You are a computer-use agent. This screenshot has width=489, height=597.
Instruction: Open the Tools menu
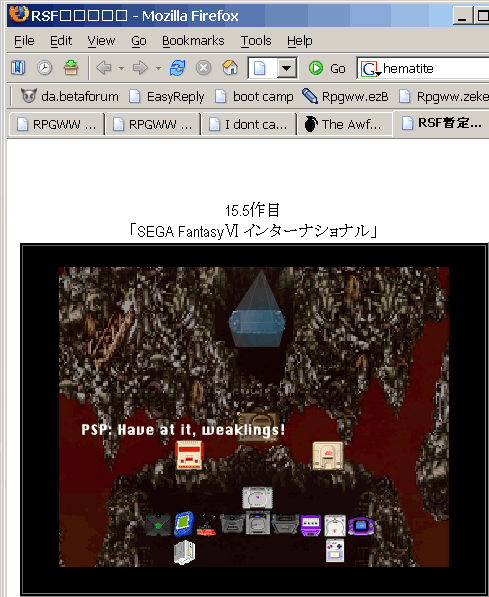(256, 41)
